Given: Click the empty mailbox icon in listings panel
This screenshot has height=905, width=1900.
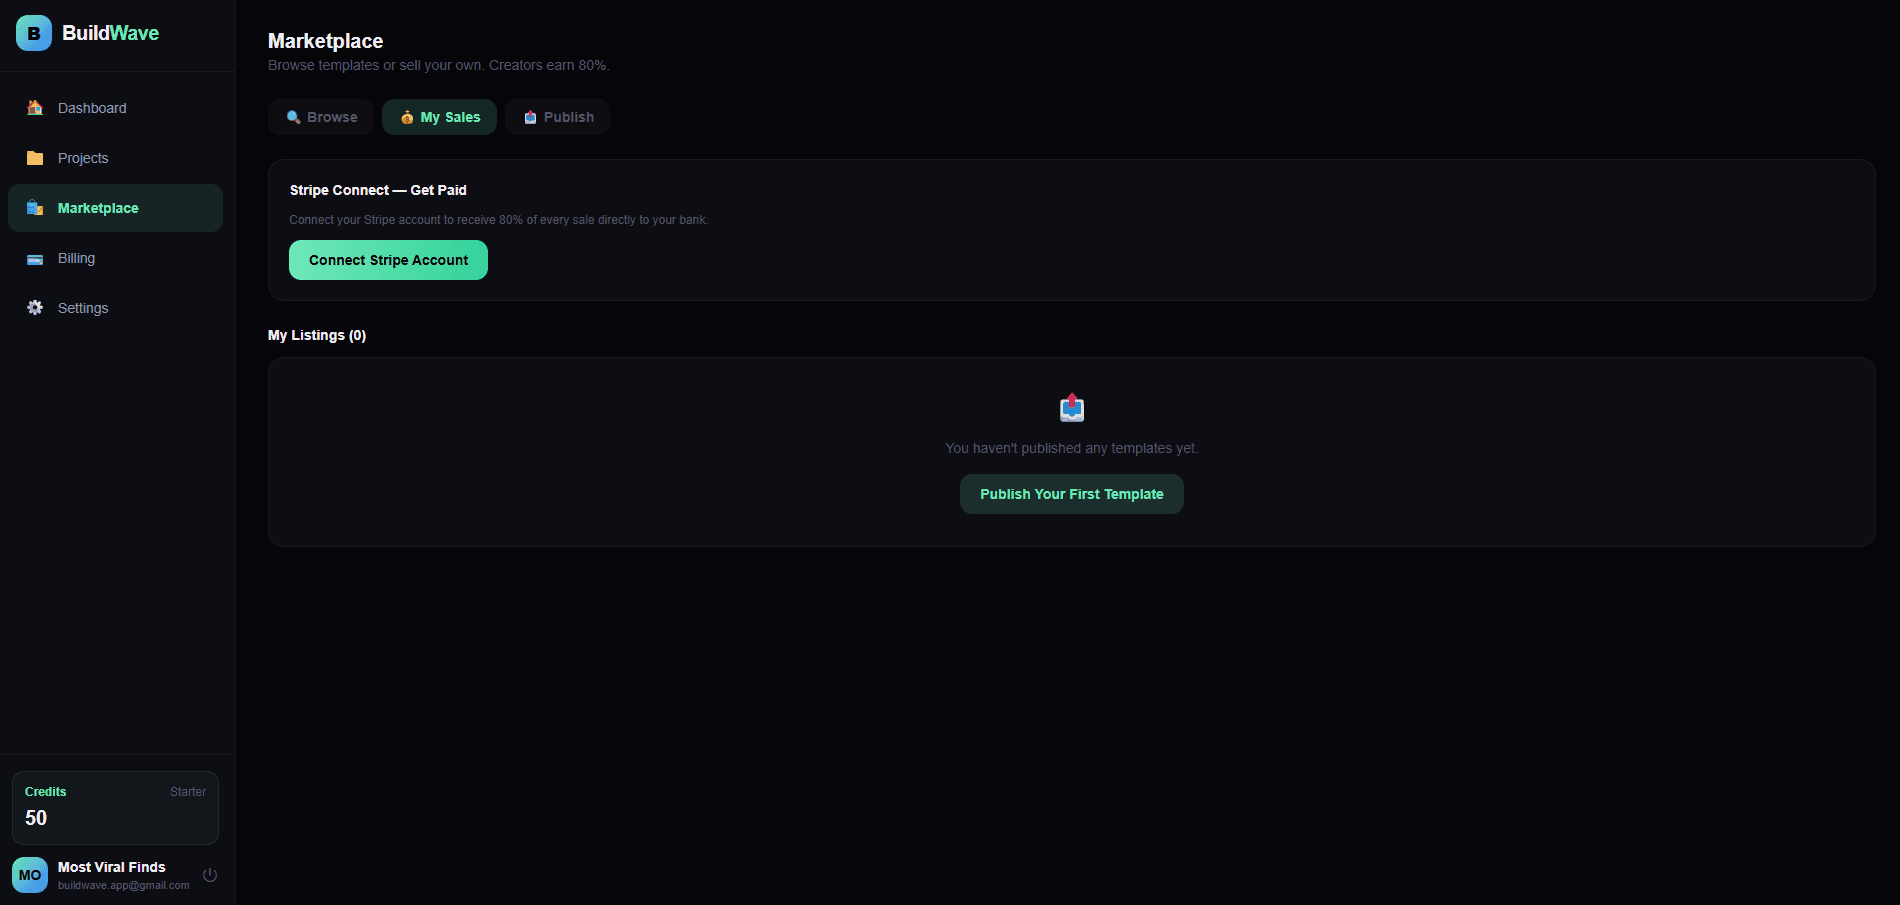Looking at the screenshot, I should (1071, 407).
